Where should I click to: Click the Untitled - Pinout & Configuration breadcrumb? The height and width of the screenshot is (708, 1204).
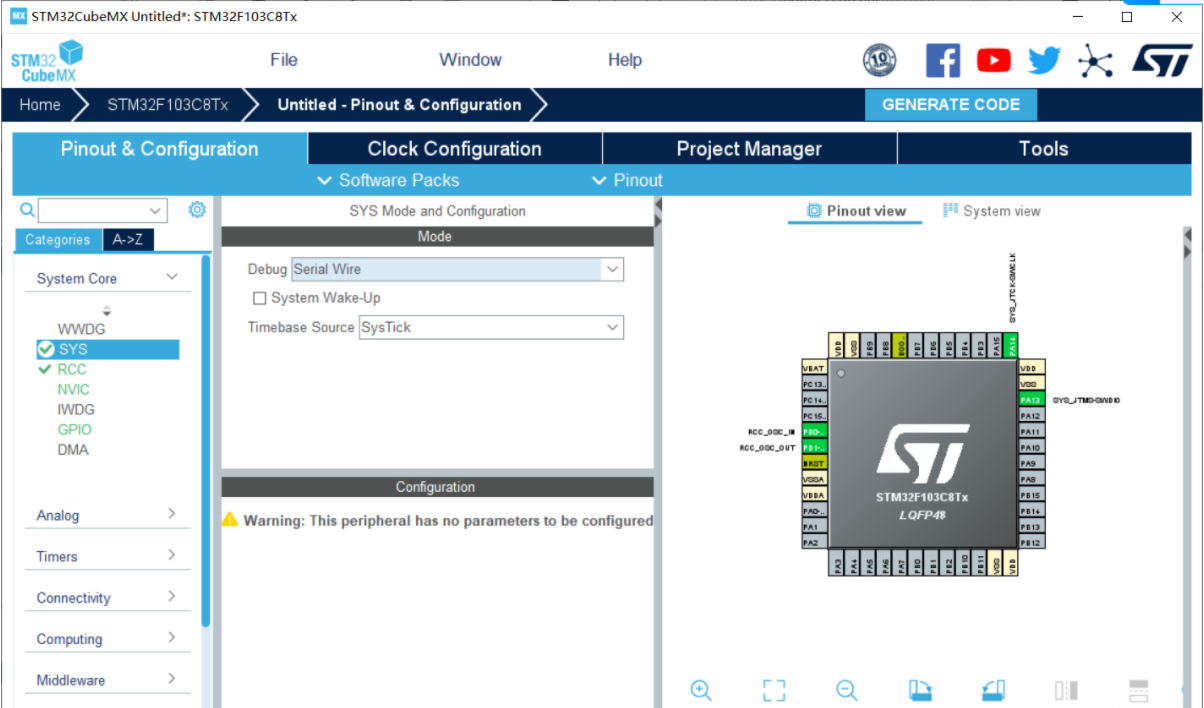click(399, 105)
